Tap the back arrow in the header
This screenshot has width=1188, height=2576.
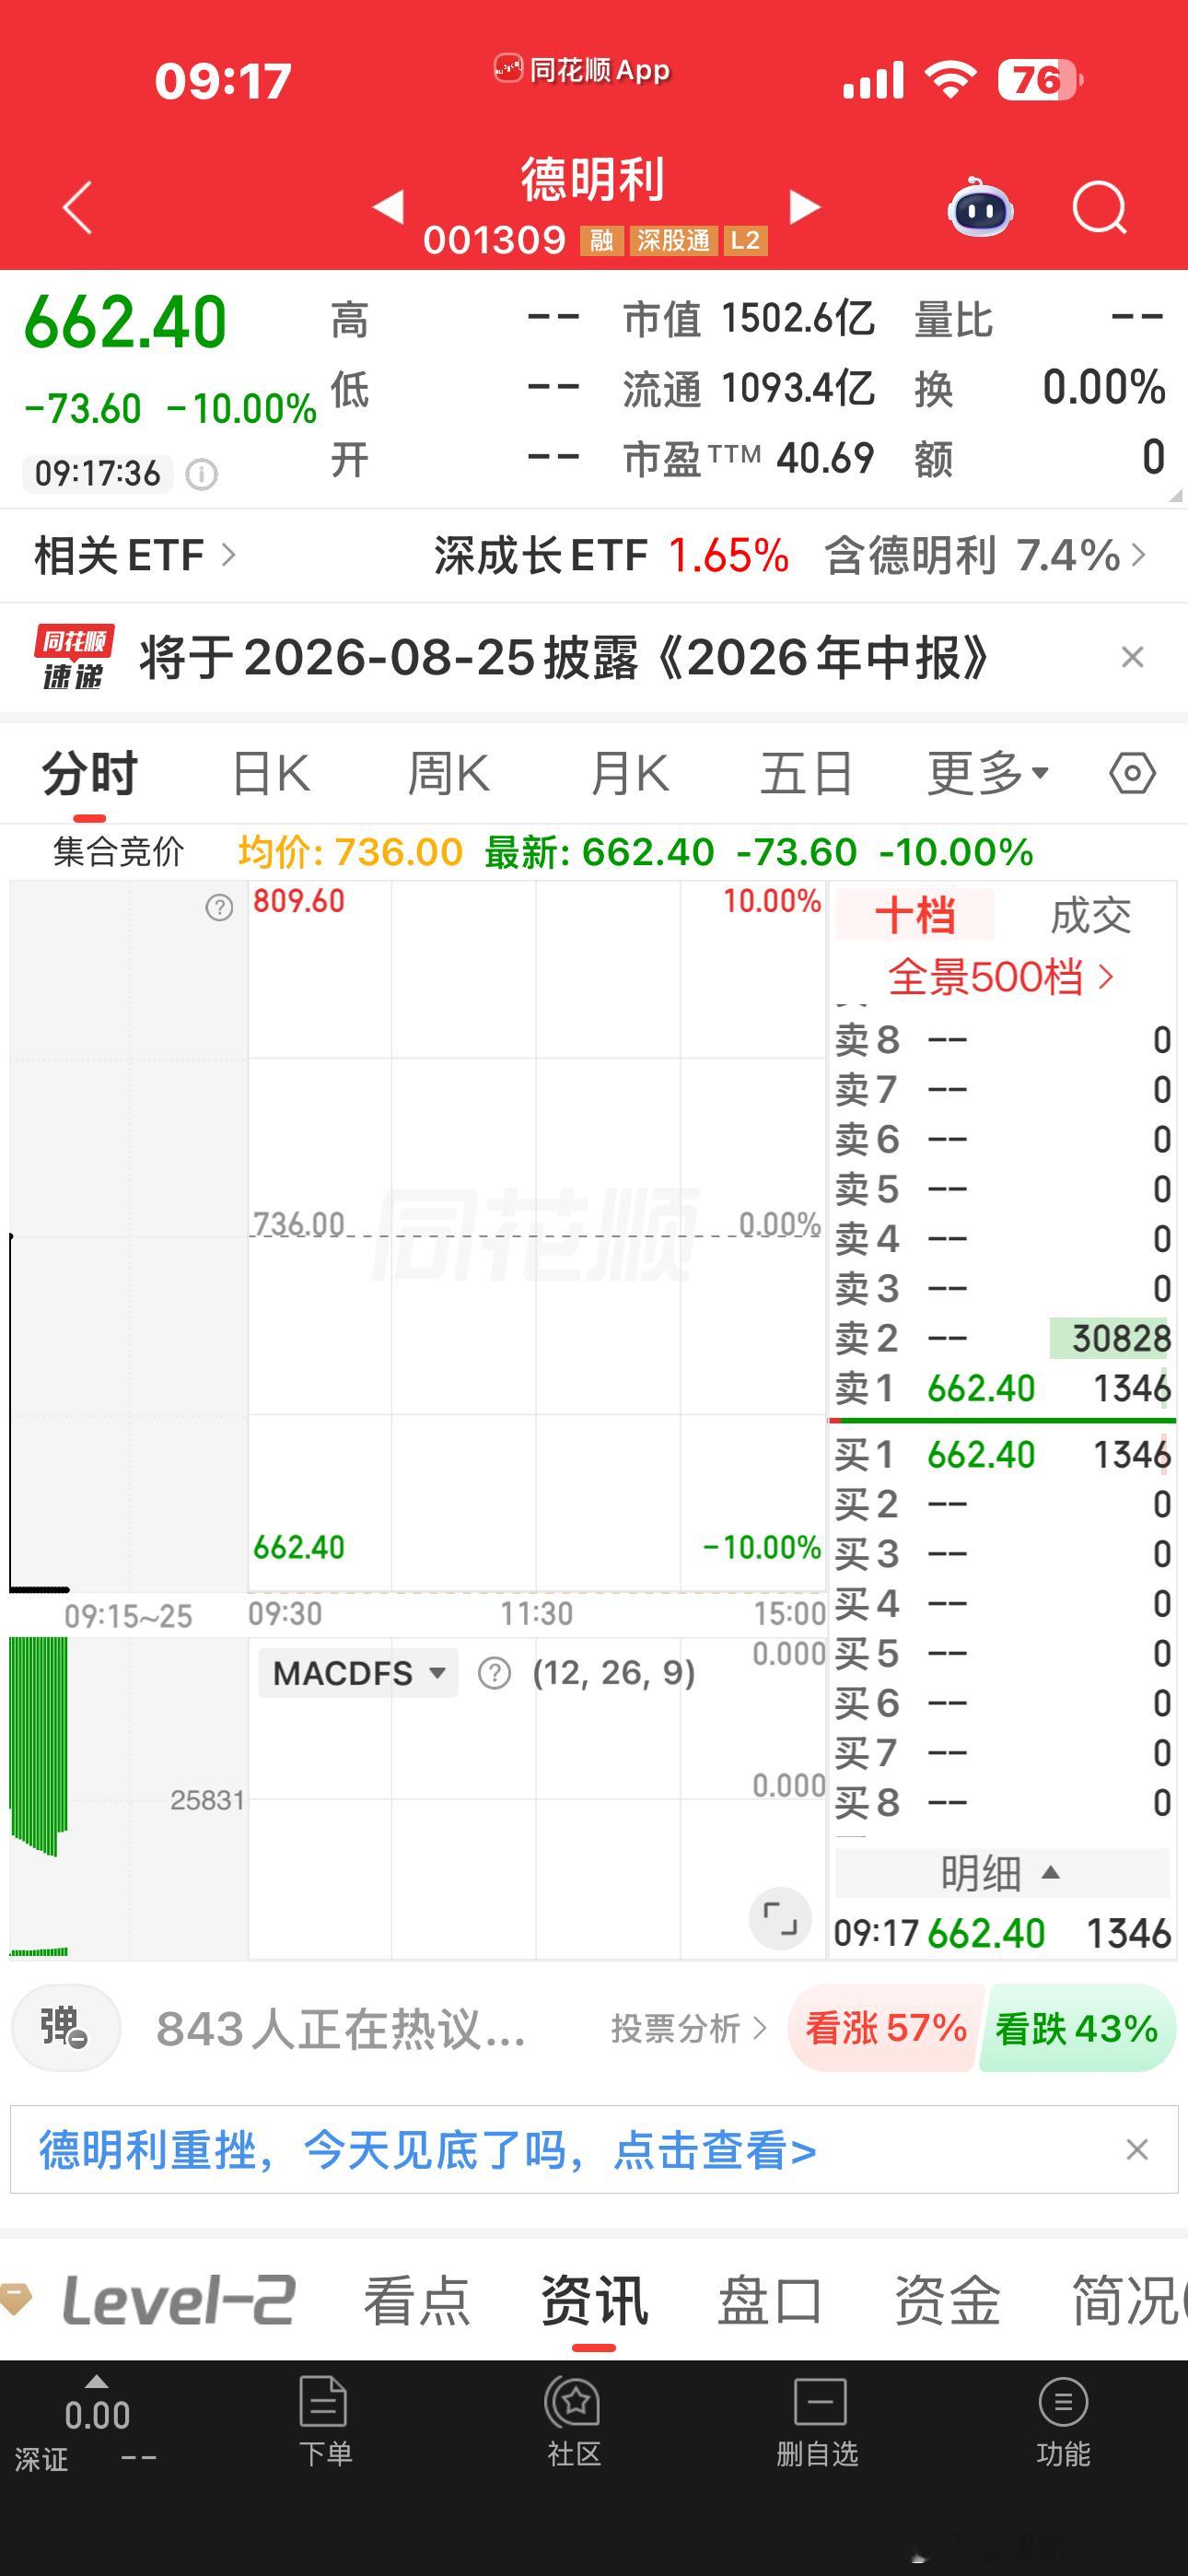78,207
